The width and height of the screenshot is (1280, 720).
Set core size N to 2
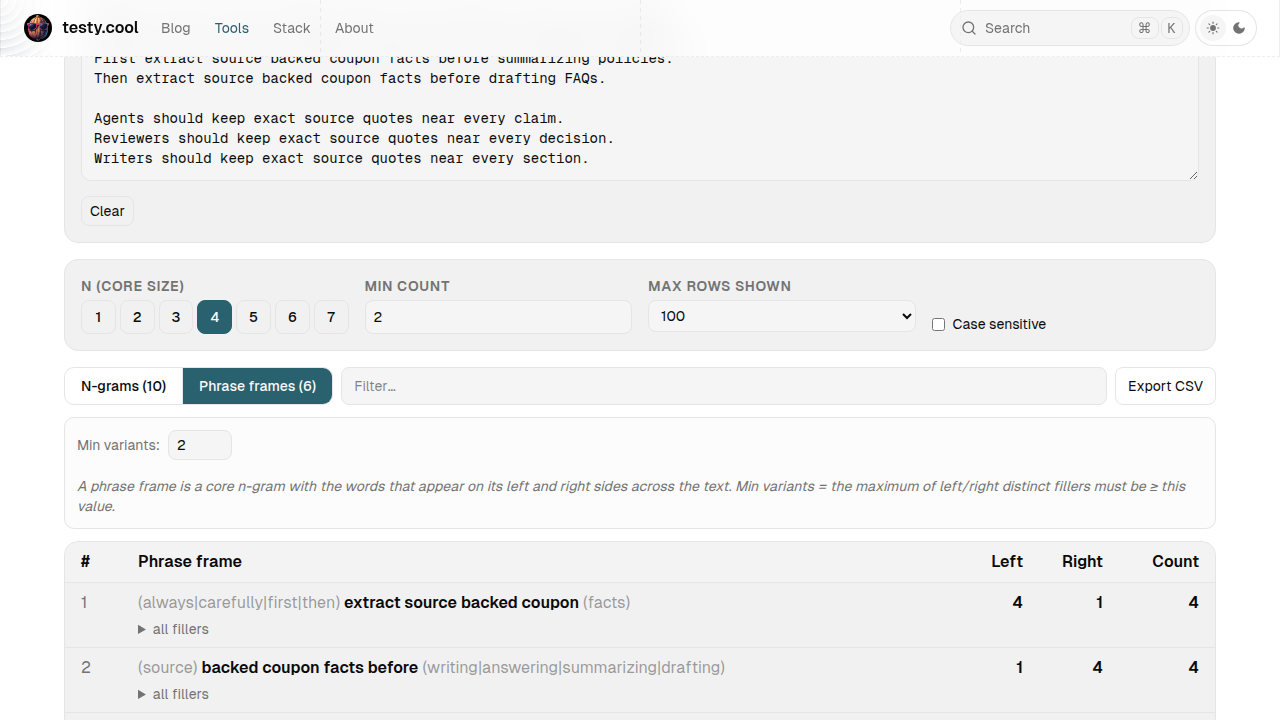tap(137, 317)
